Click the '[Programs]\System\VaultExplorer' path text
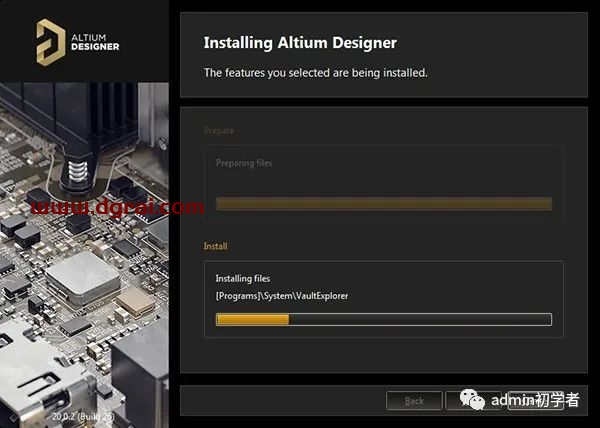 282,296
